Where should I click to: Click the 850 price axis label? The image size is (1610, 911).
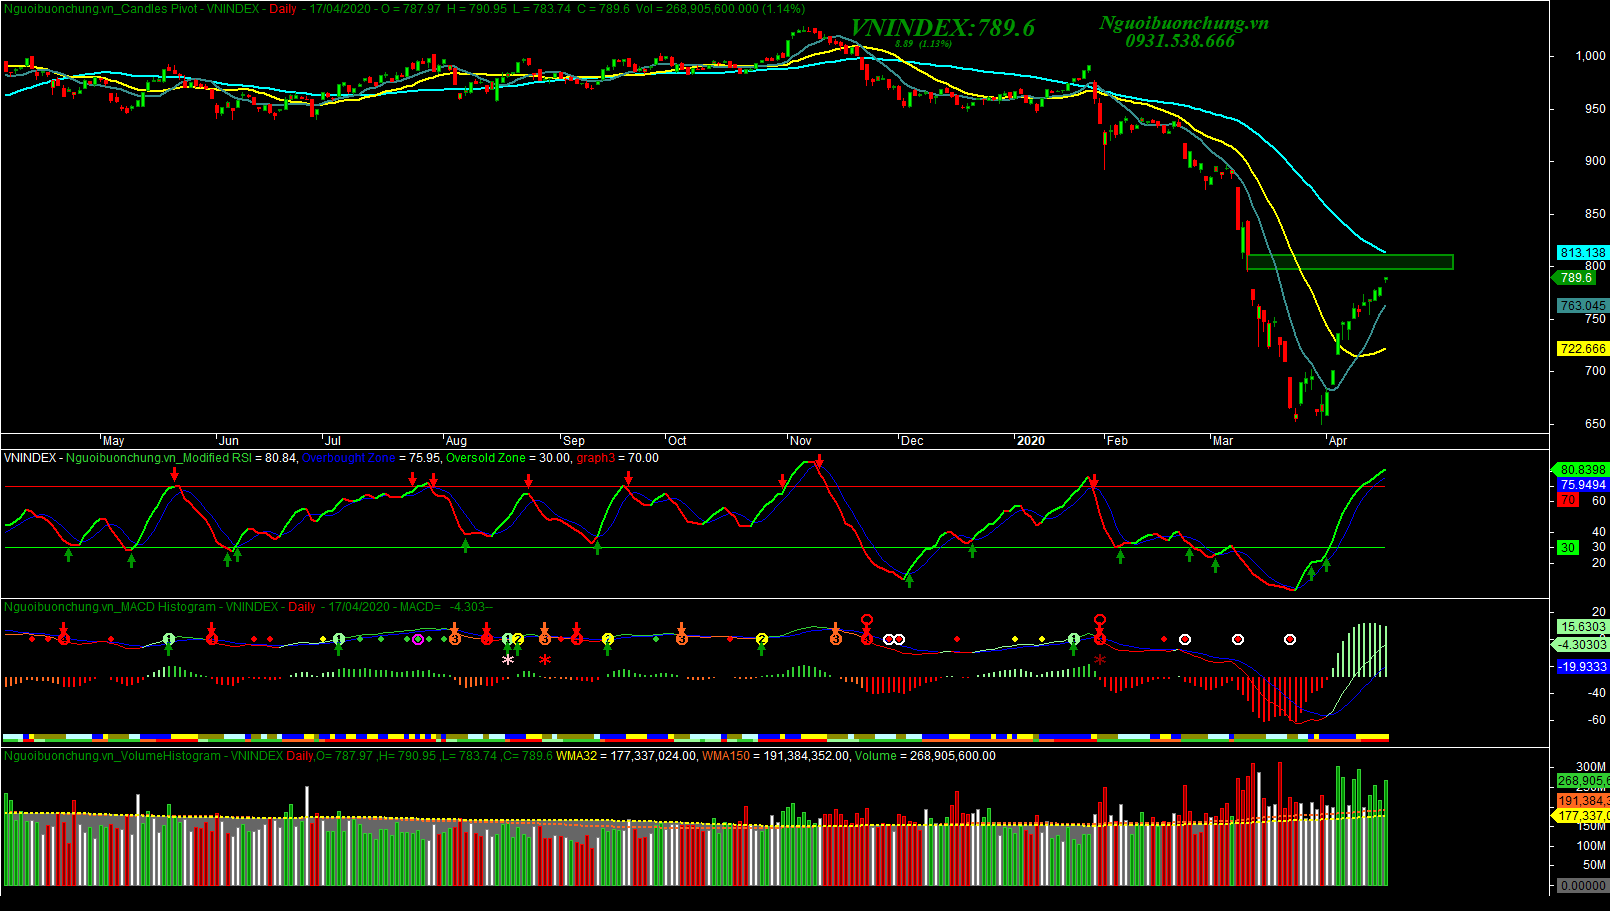click(1594, 214)
